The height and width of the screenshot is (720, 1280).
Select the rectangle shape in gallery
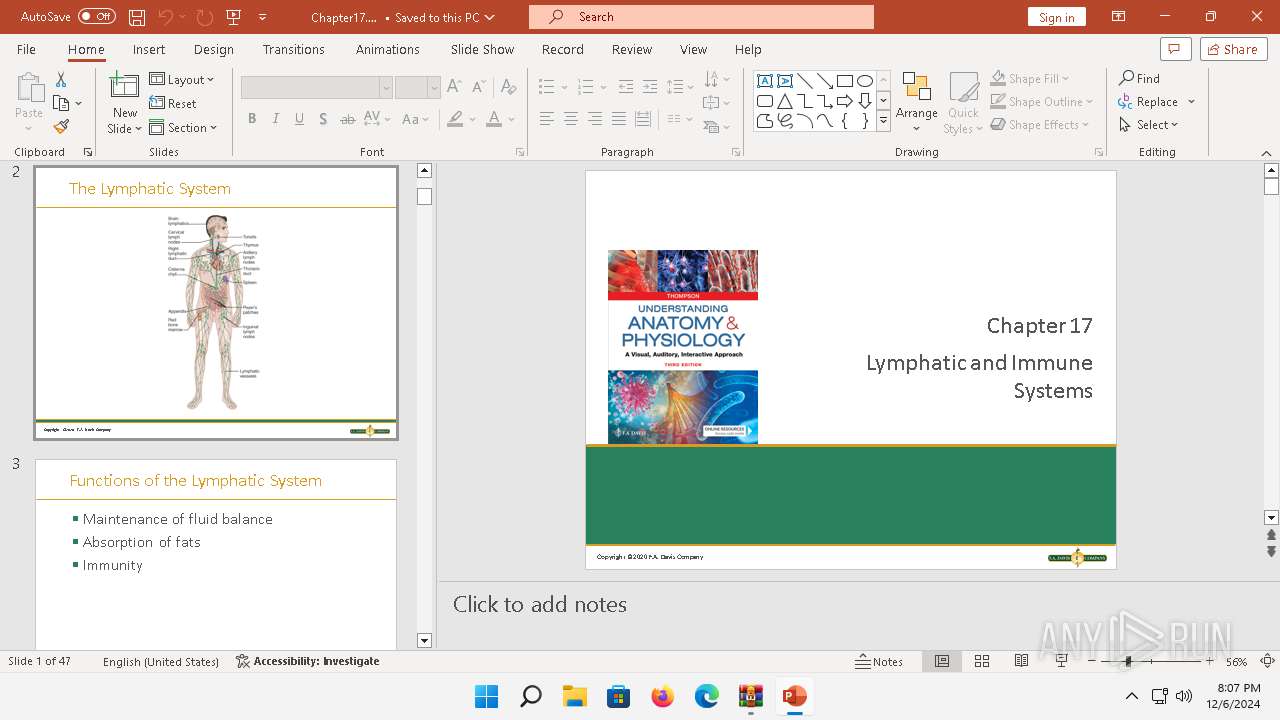(845, 81)
